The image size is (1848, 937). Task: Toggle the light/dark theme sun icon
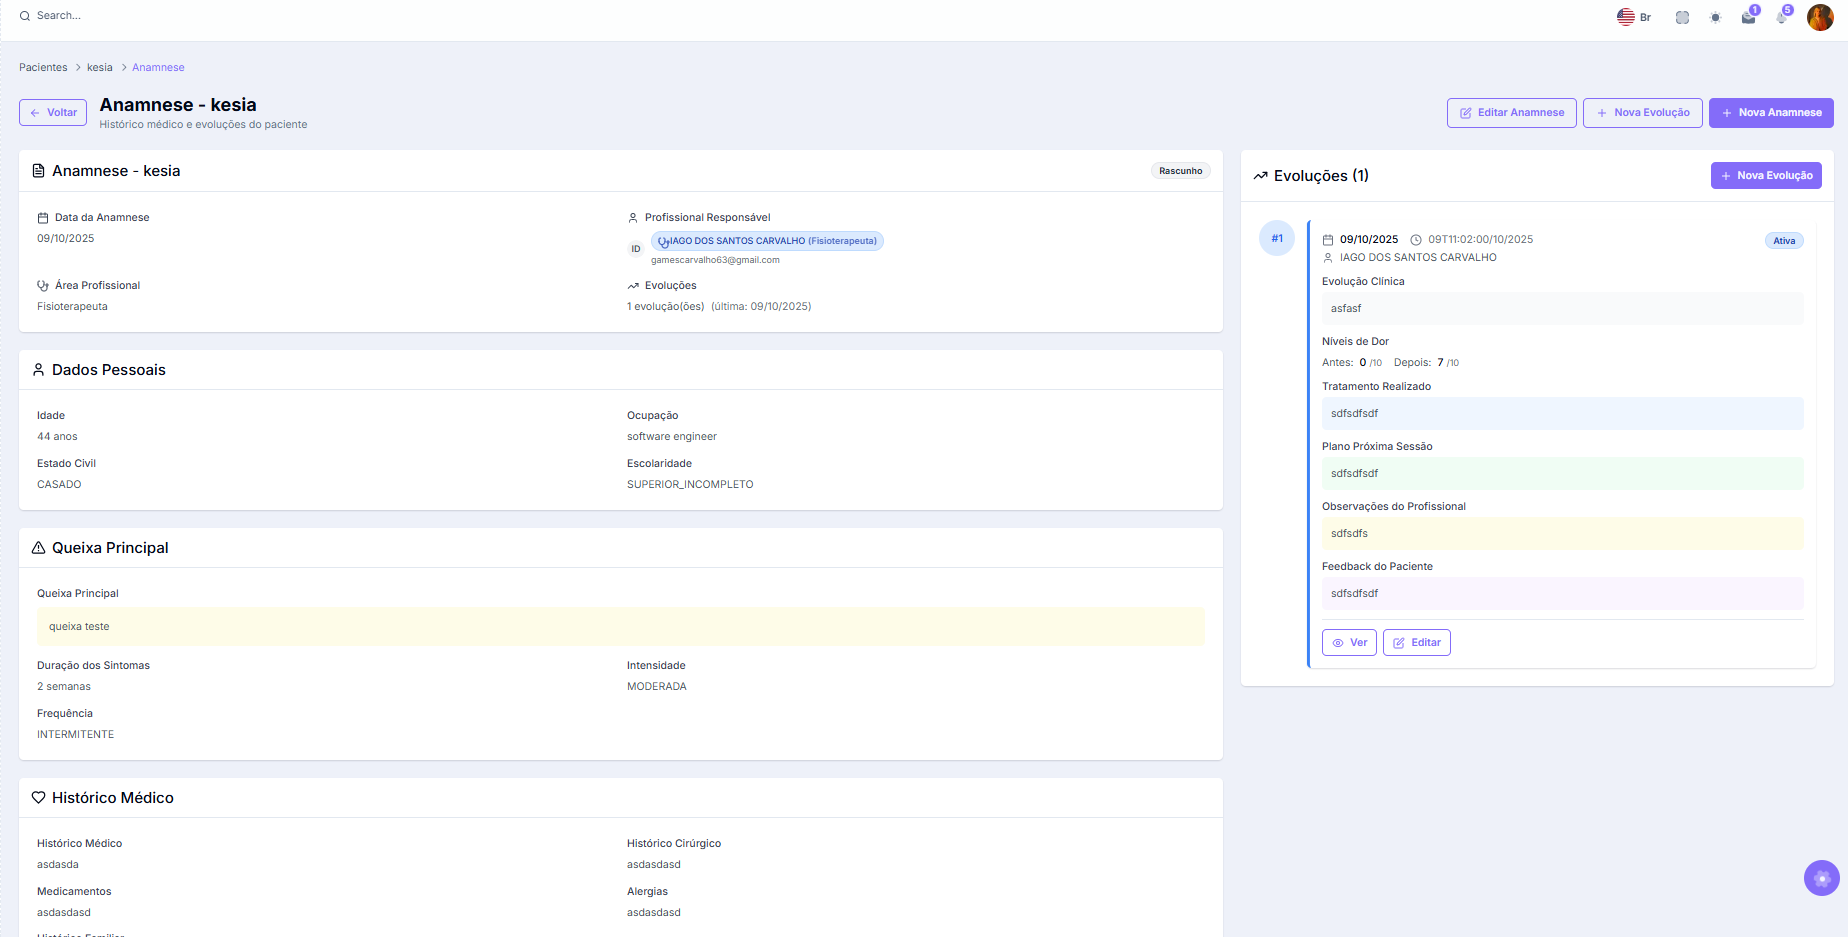point(1715,17)
